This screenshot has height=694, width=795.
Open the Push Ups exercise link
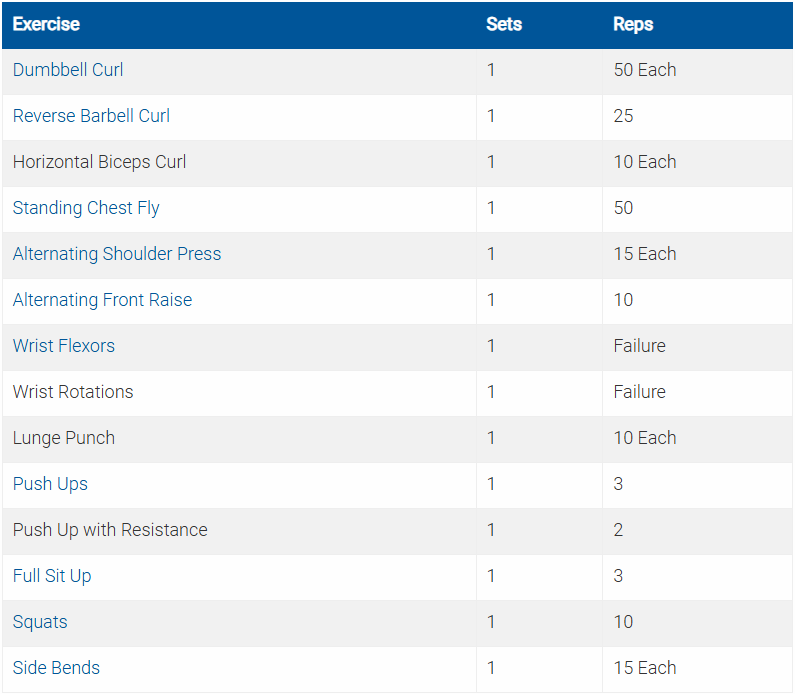click(50, 484)
